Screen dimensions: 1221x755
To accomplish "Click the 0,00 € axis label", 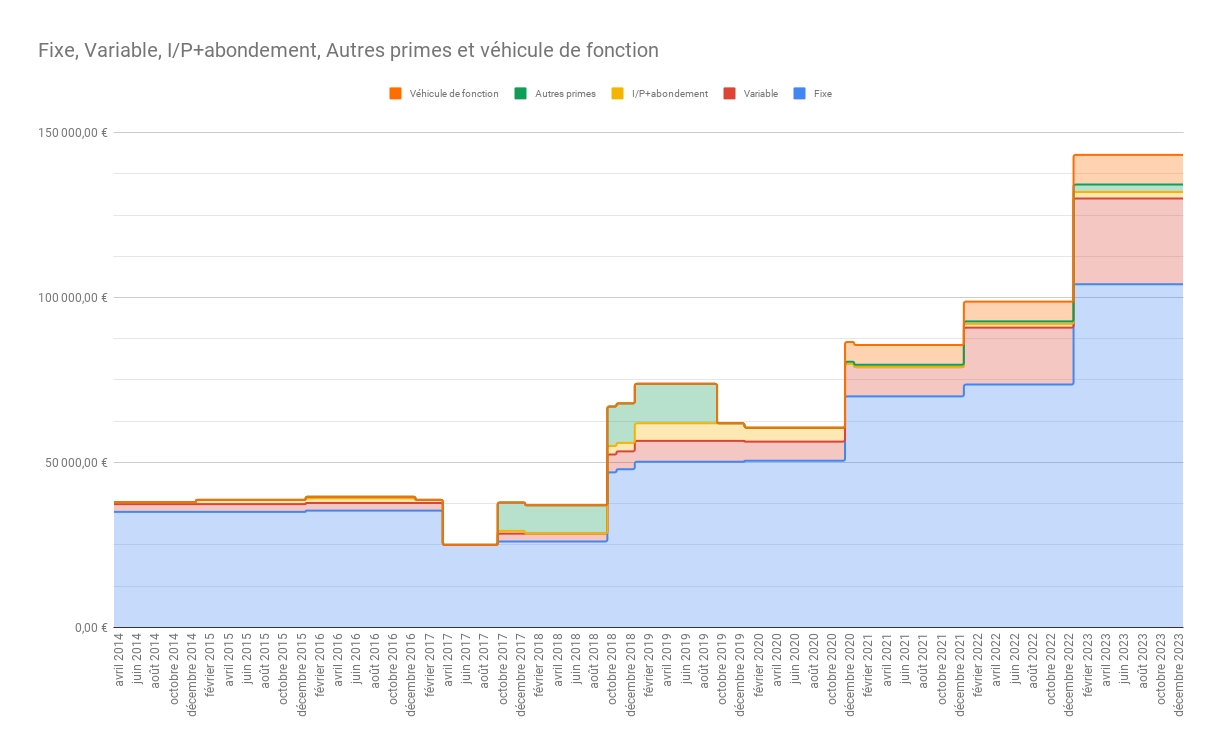I will tap(90, 628).
